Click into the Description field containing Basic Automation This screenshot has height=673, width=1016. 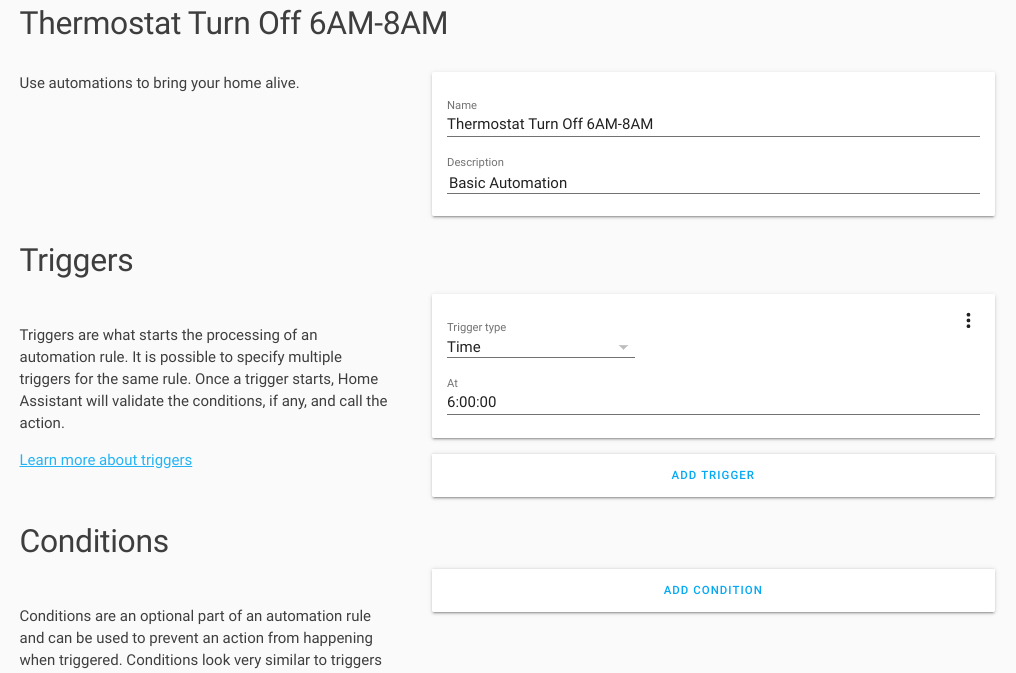[x=712, y=183]
